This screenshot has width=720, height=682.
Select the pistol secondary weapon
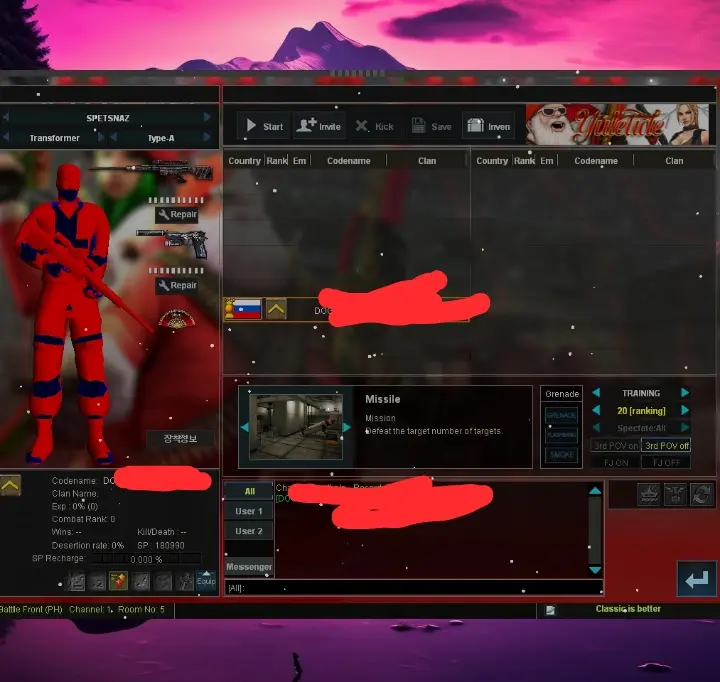tap(173, 243)
